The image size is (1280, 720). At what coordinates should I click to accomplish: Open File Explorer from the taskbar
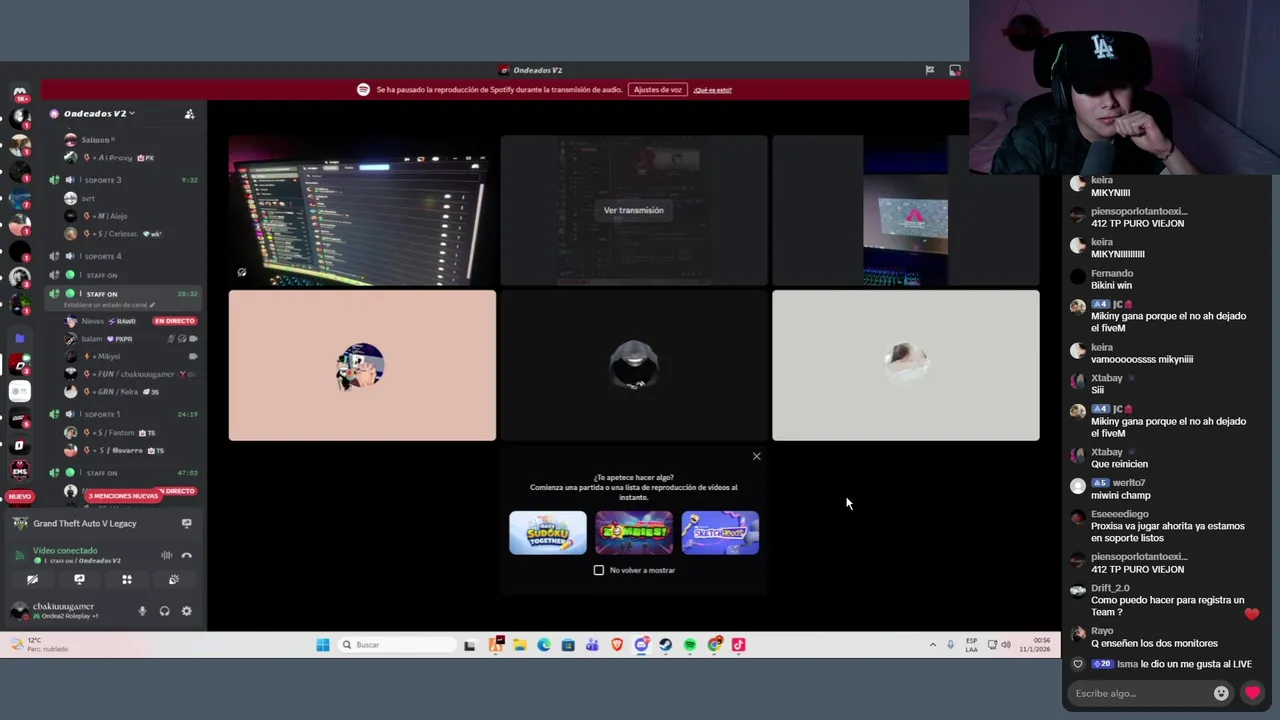pyautogui.click(x=520, y=645)
